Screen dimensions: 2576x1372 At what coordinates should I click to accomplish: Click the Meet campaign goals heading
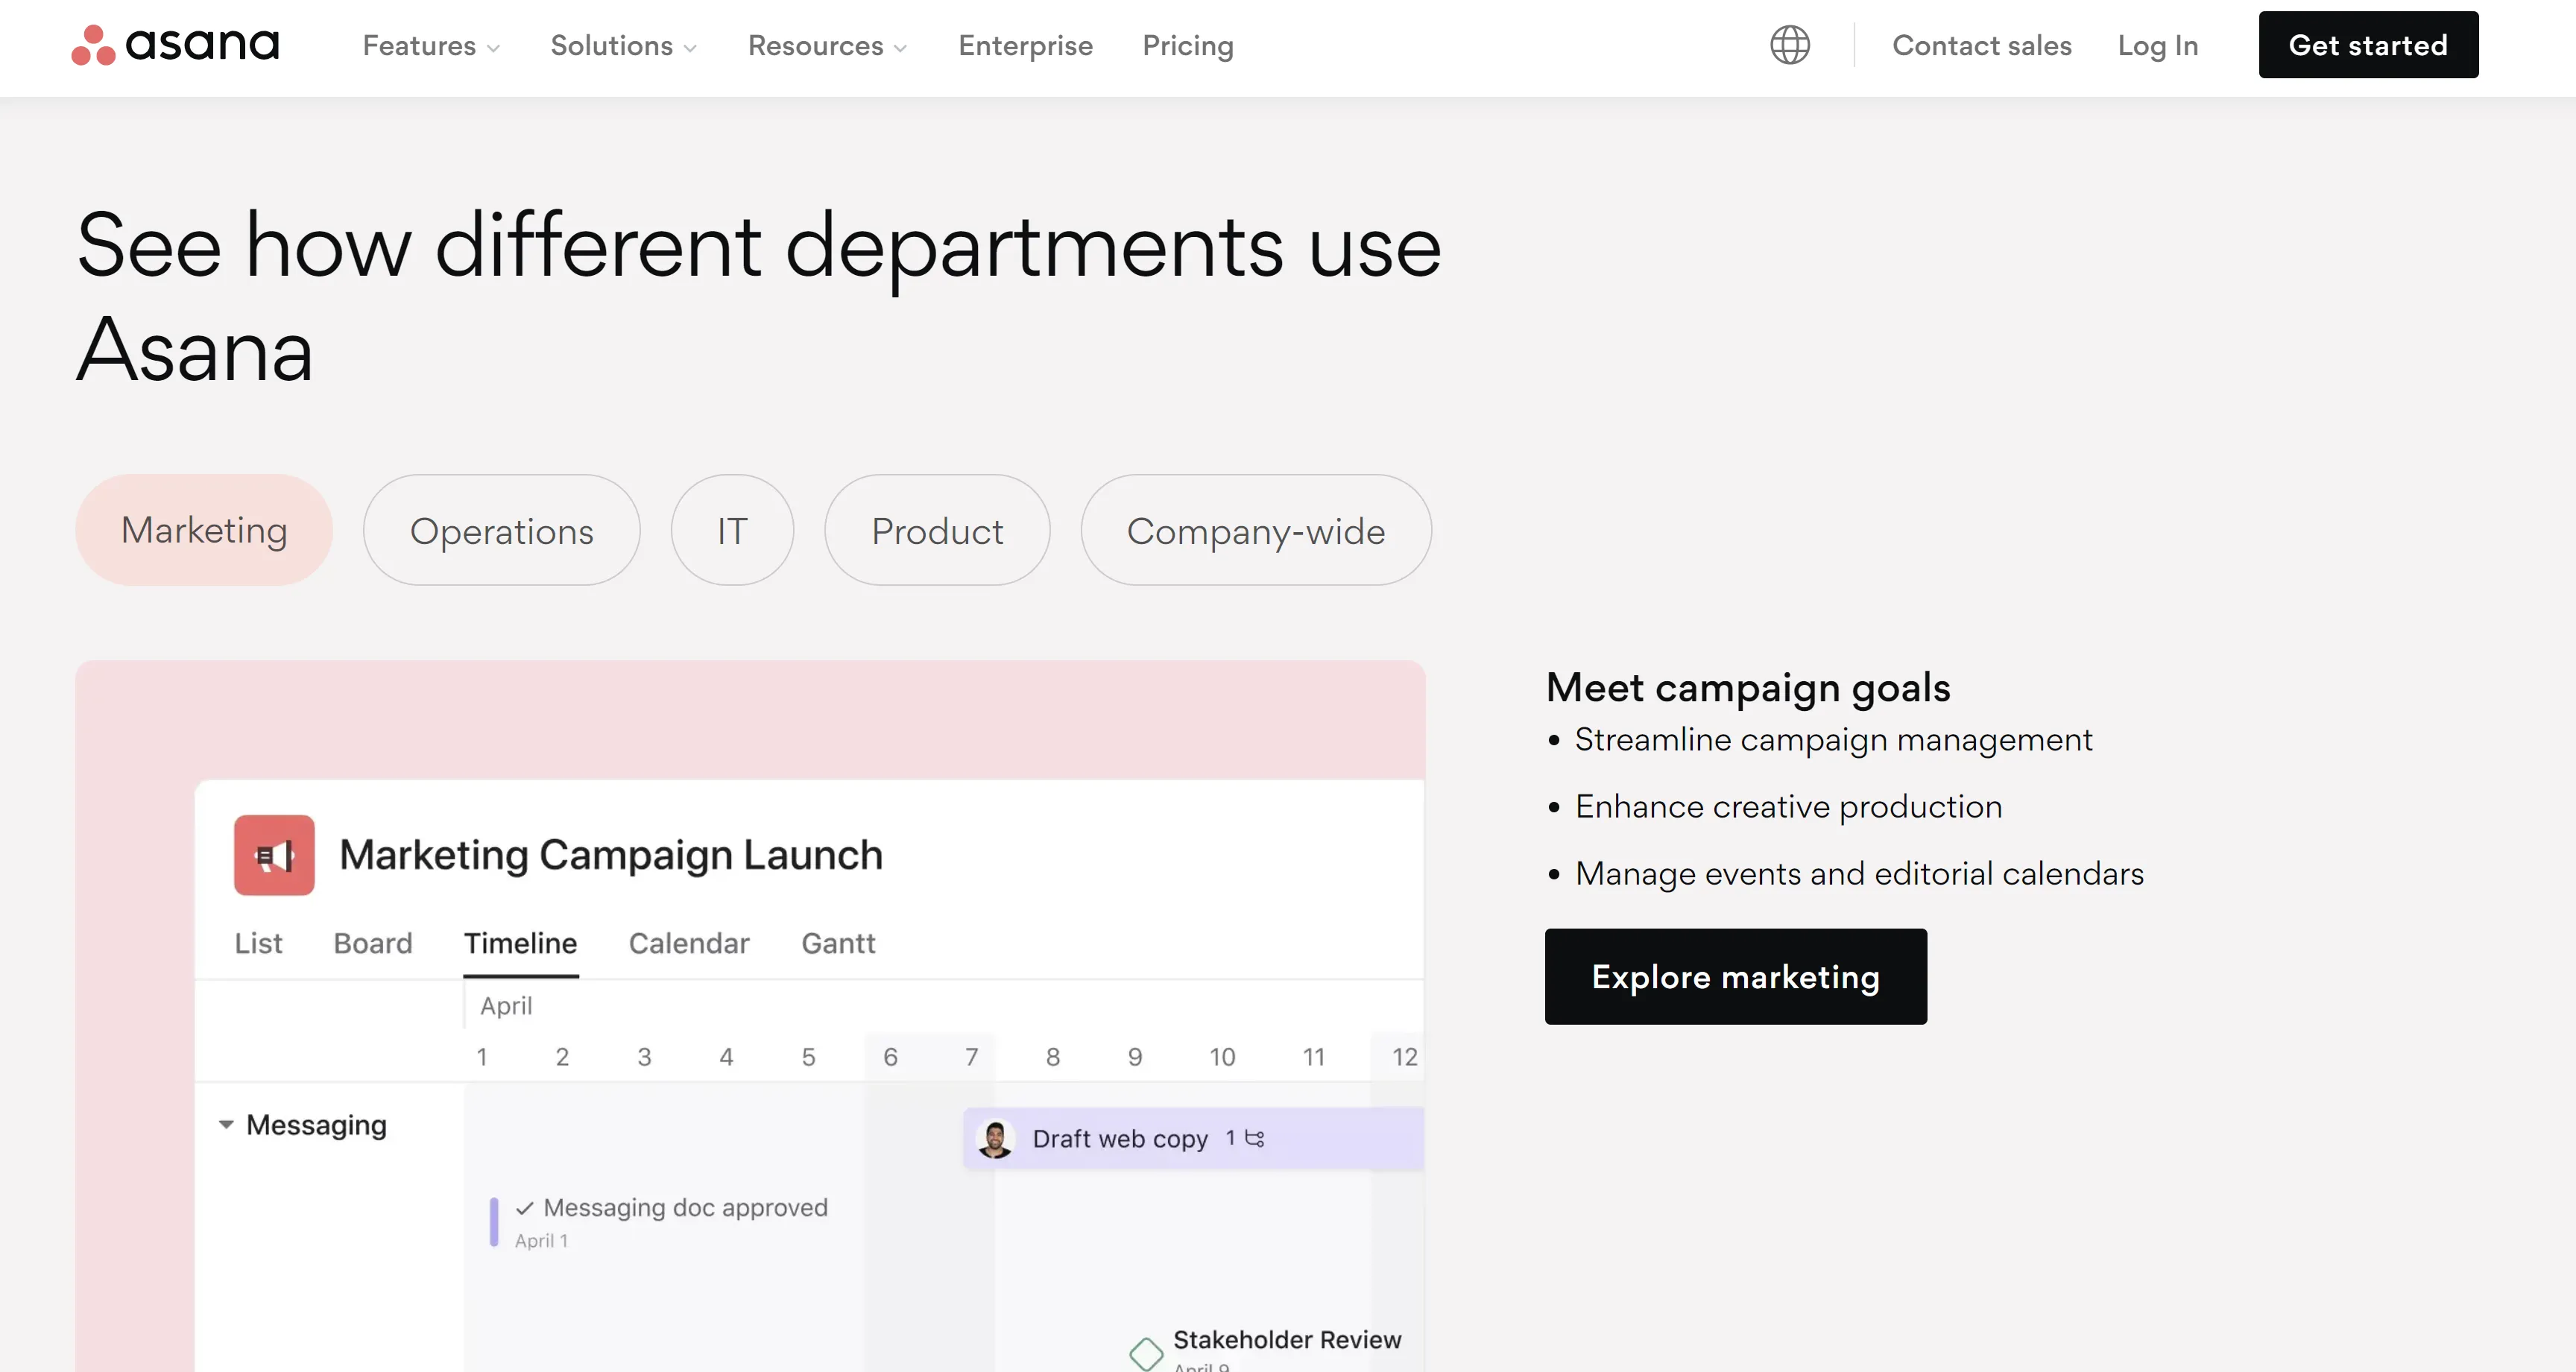tap(1748, 688)
